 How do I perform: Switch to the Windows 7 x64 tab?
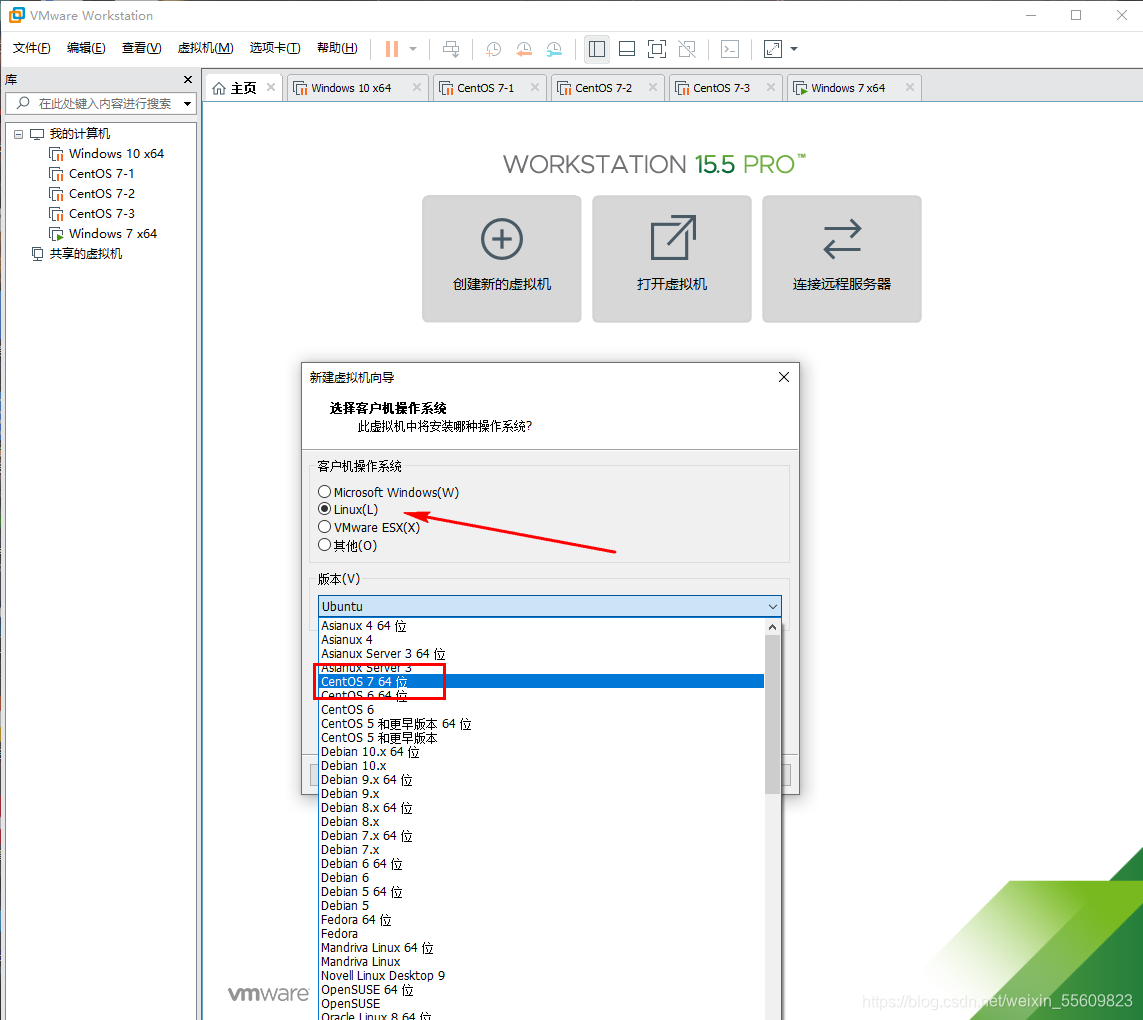coord(848,88)
